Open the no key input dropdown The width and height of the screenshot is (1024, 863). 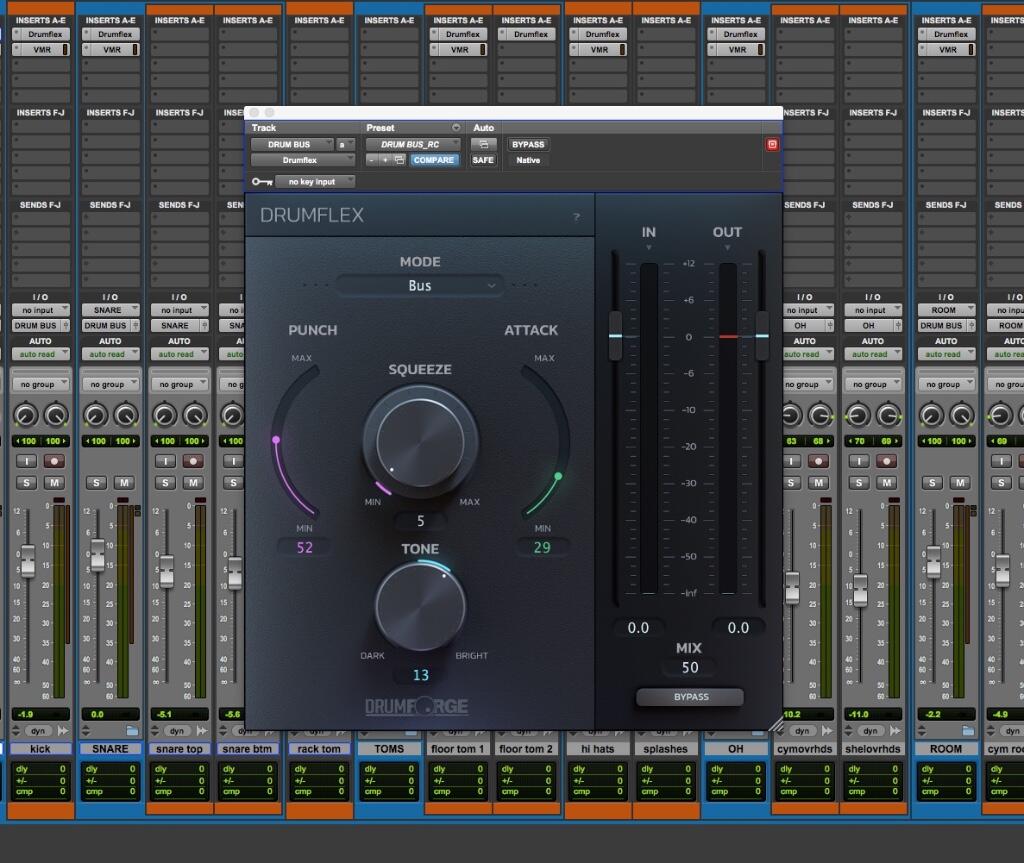click(x=315, y=182)
